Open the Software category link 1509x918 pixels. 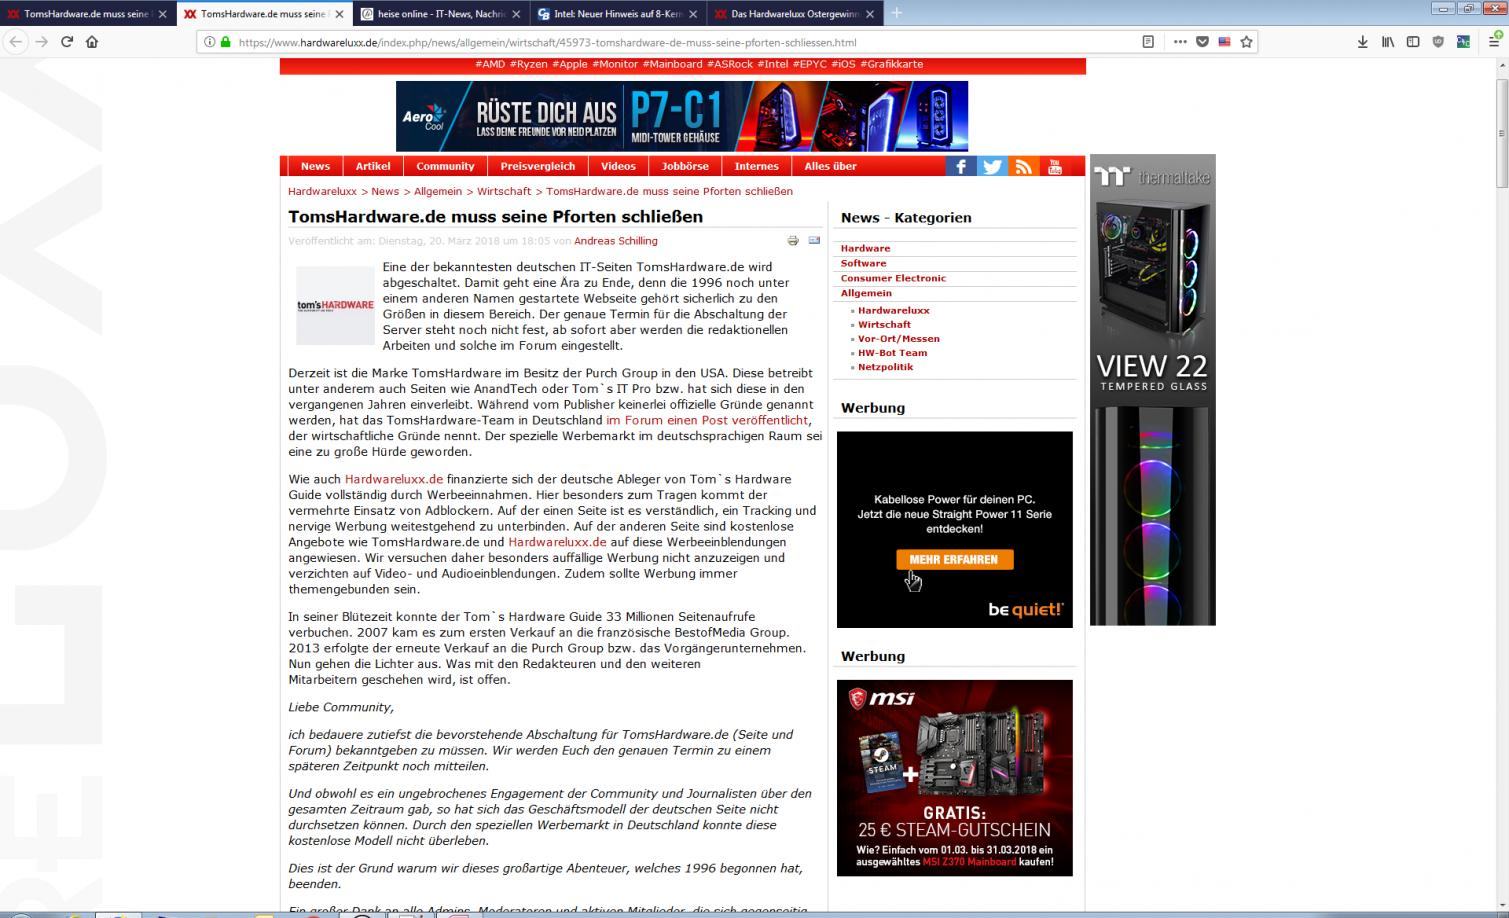(x=863, y=263)
